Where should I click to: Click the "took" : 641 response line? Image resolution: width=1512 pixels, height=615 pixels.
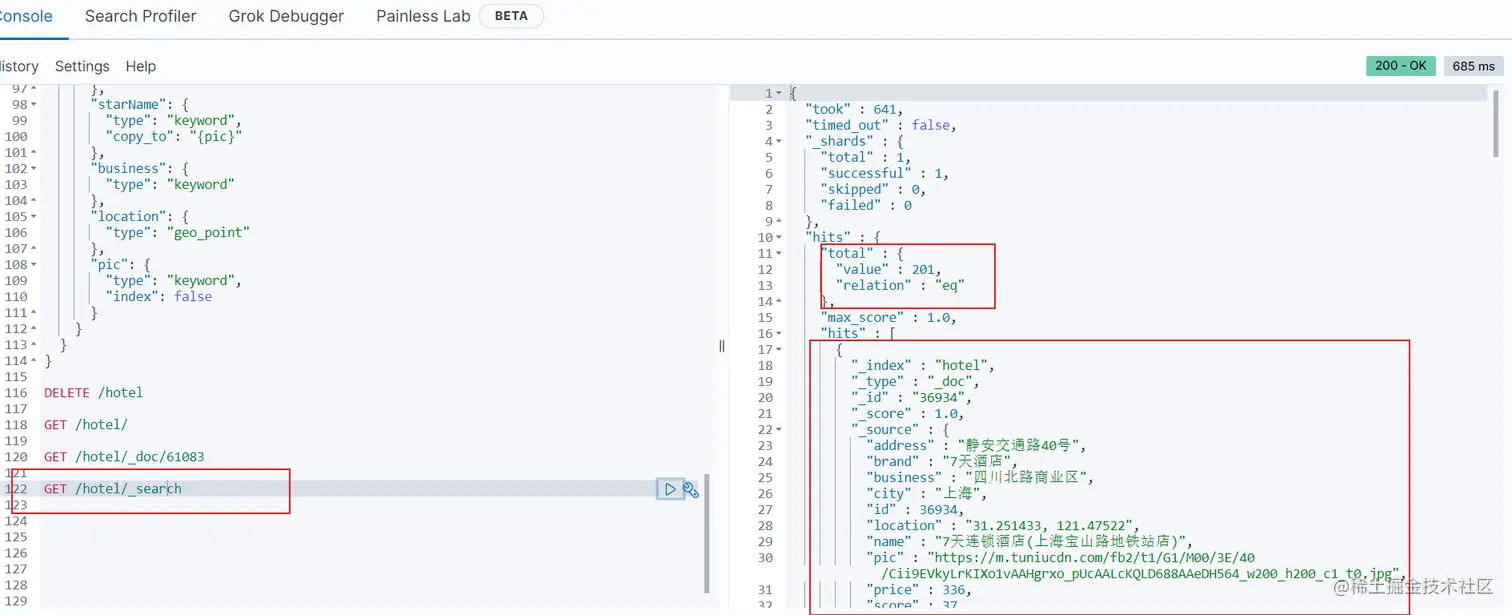point(853,109)
